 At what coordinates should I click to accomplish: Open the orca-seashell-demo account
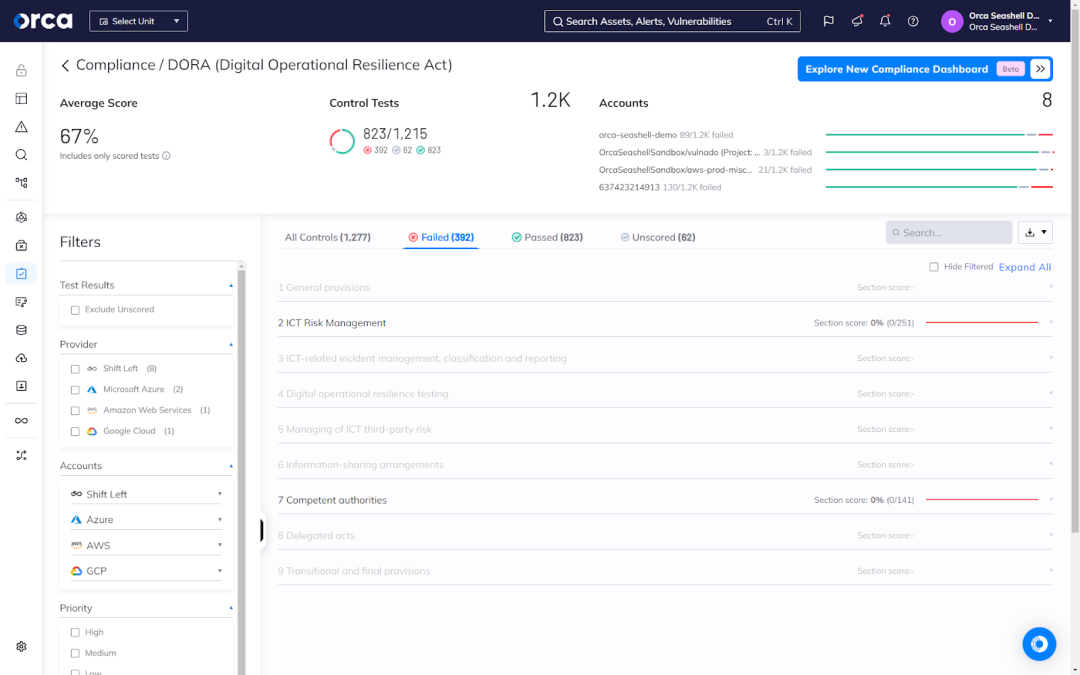click(x=637, y=135)
